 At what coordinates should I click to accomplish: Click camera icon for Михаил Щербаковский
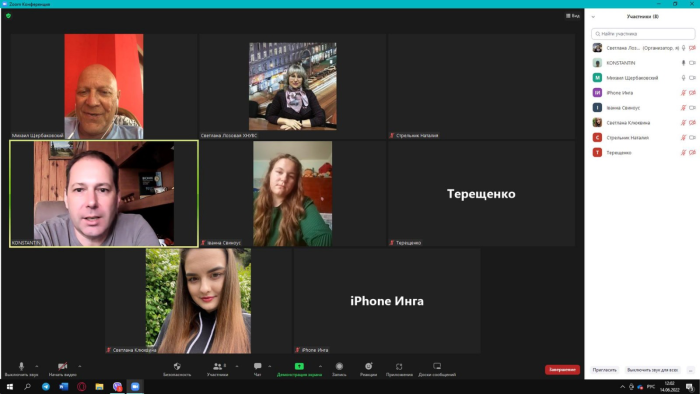[692, 78]
